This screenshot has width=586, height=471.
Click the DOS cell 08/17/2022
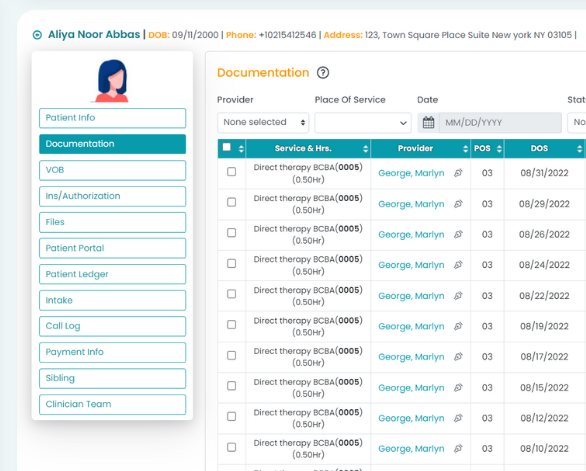tap(544, 357)
